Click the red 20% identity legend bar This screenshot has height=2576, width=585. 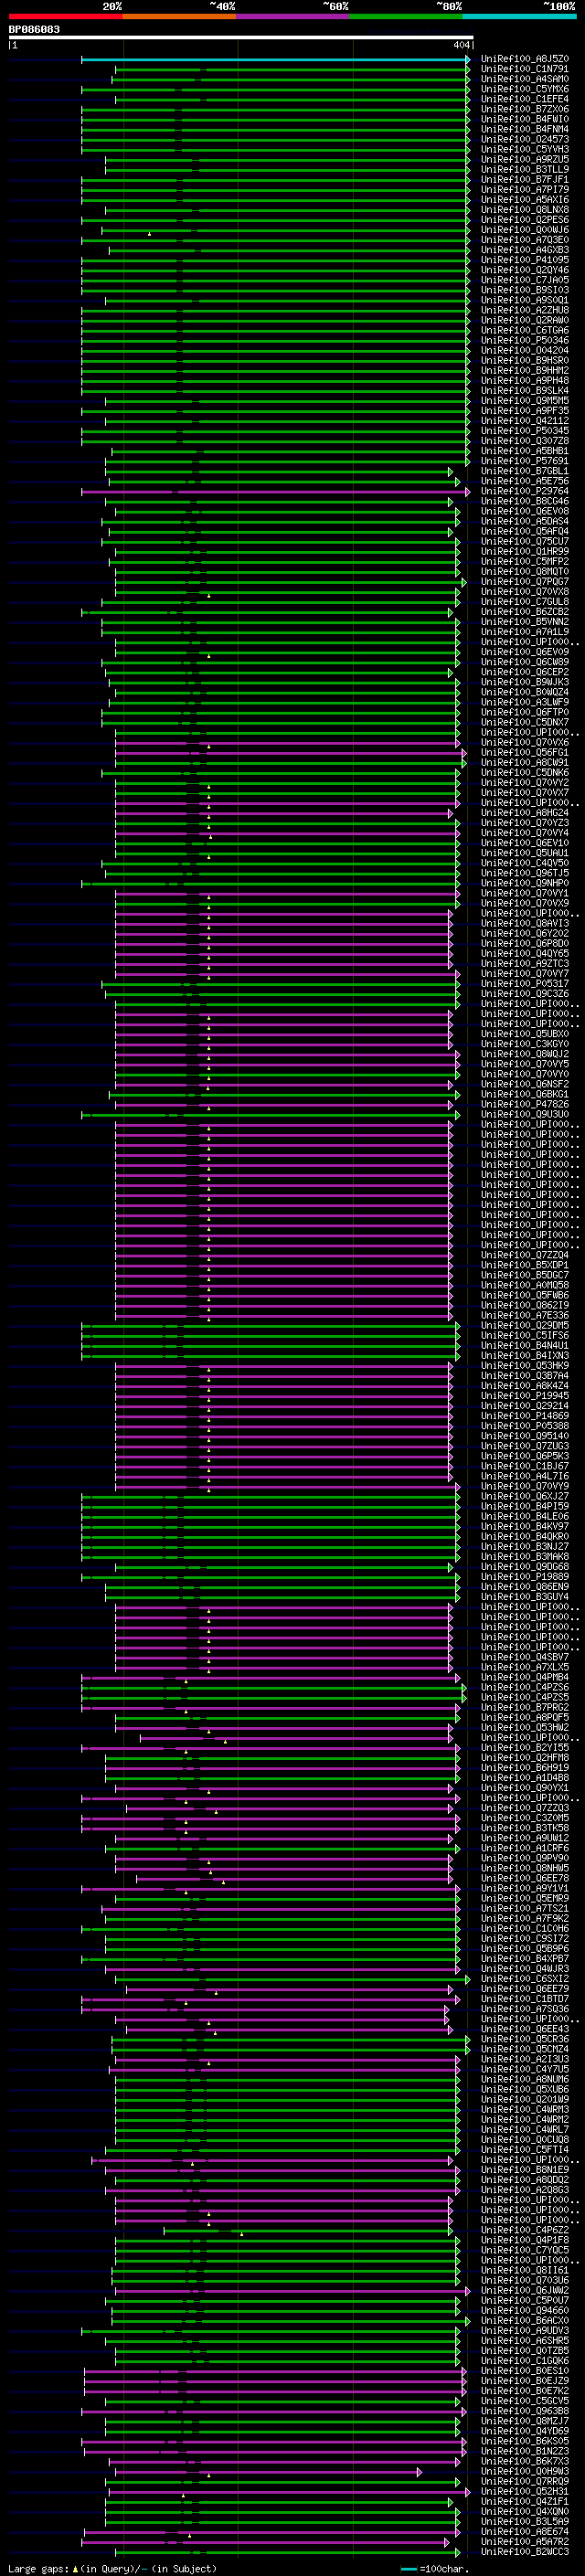click(x=65, y=16)
